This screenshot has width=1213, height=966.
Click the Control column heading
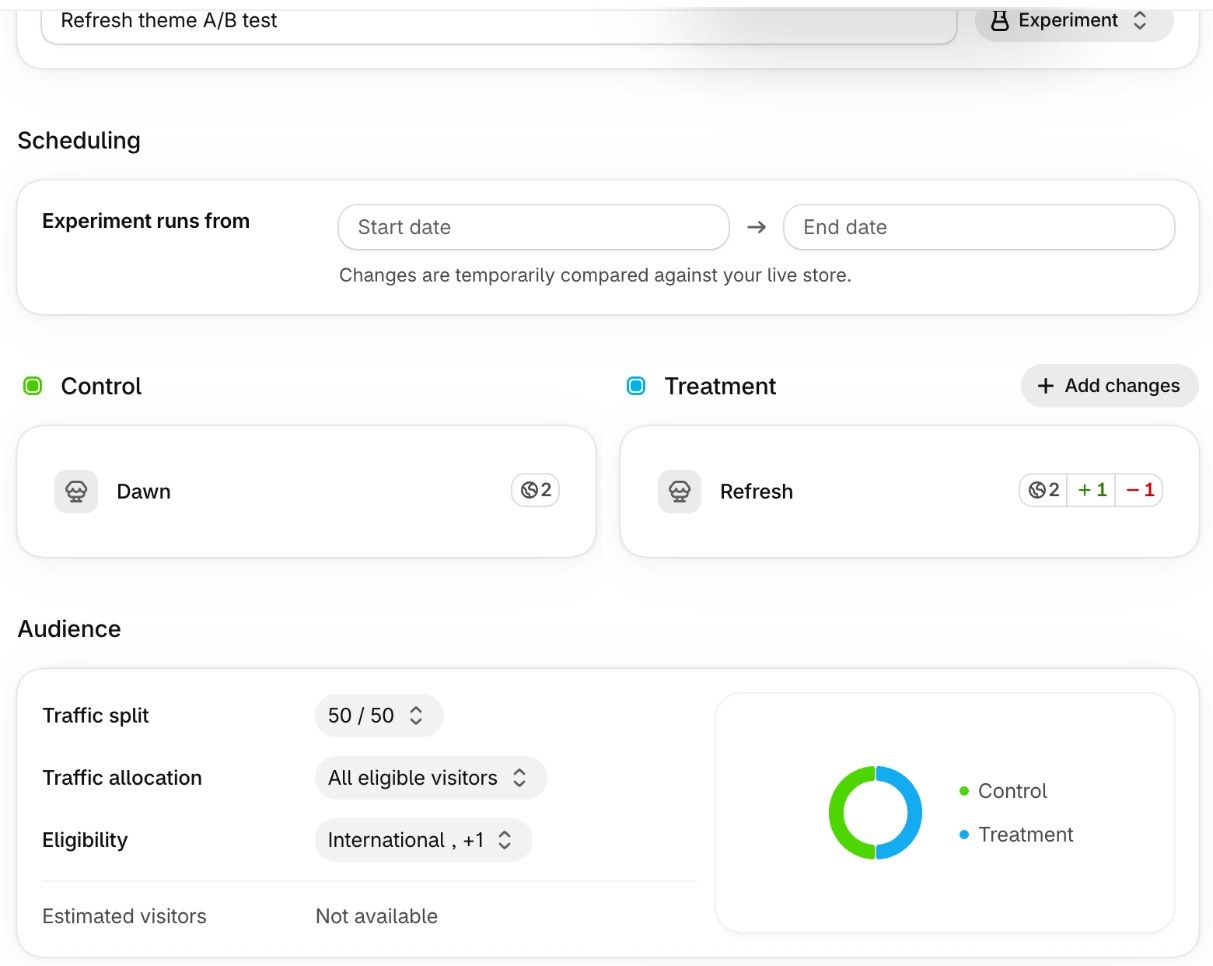click(101, 386)
